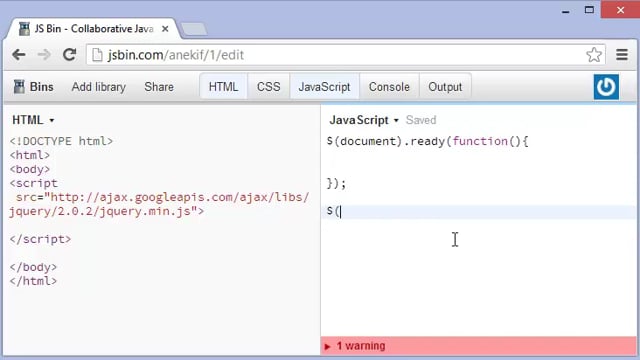Click the Saved status label
Image resolution: width=640 pixels, height=360 pixels.
tap(421, 120)
